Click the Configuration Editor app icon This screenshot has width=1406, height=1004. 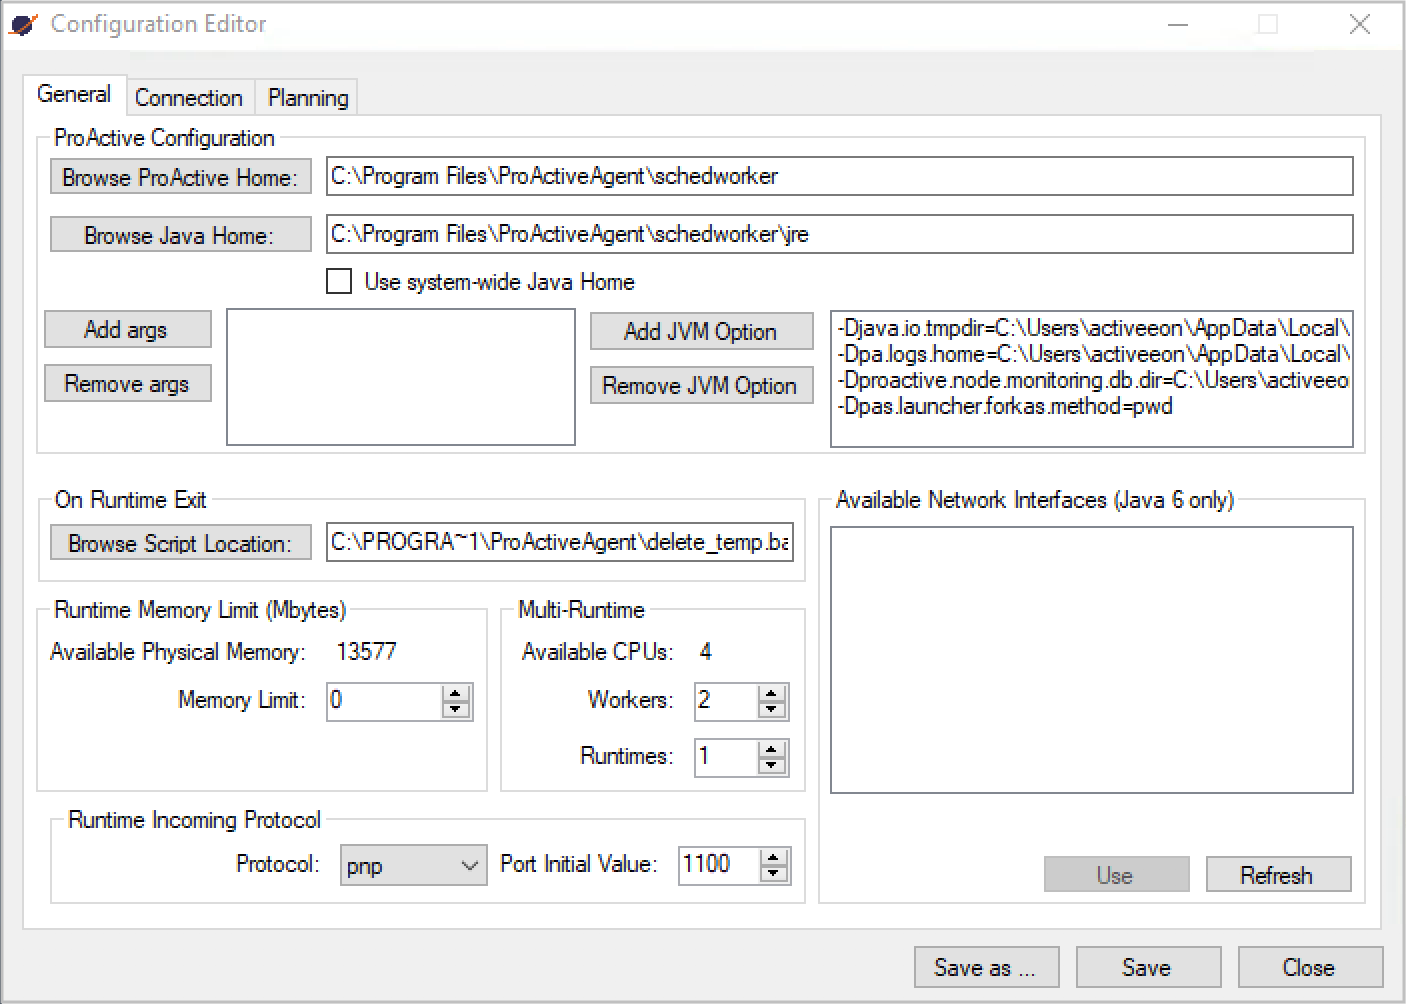24,24
